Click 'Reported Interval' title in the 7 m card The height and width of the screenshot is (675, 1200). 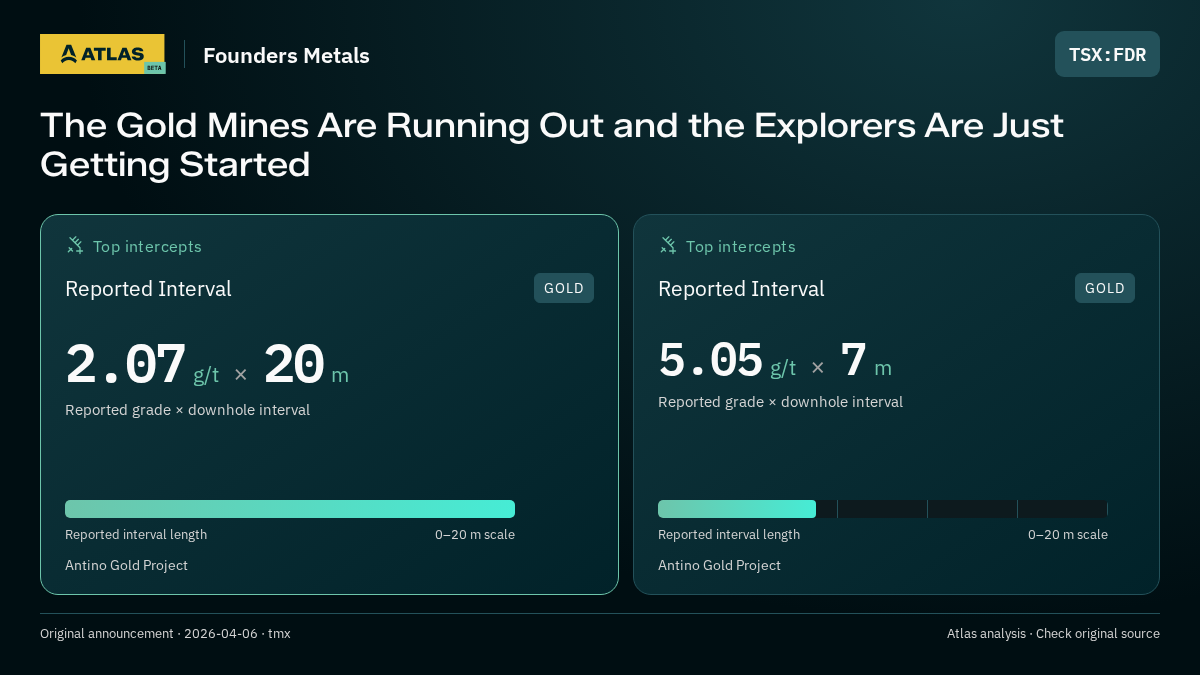[741, 289]
